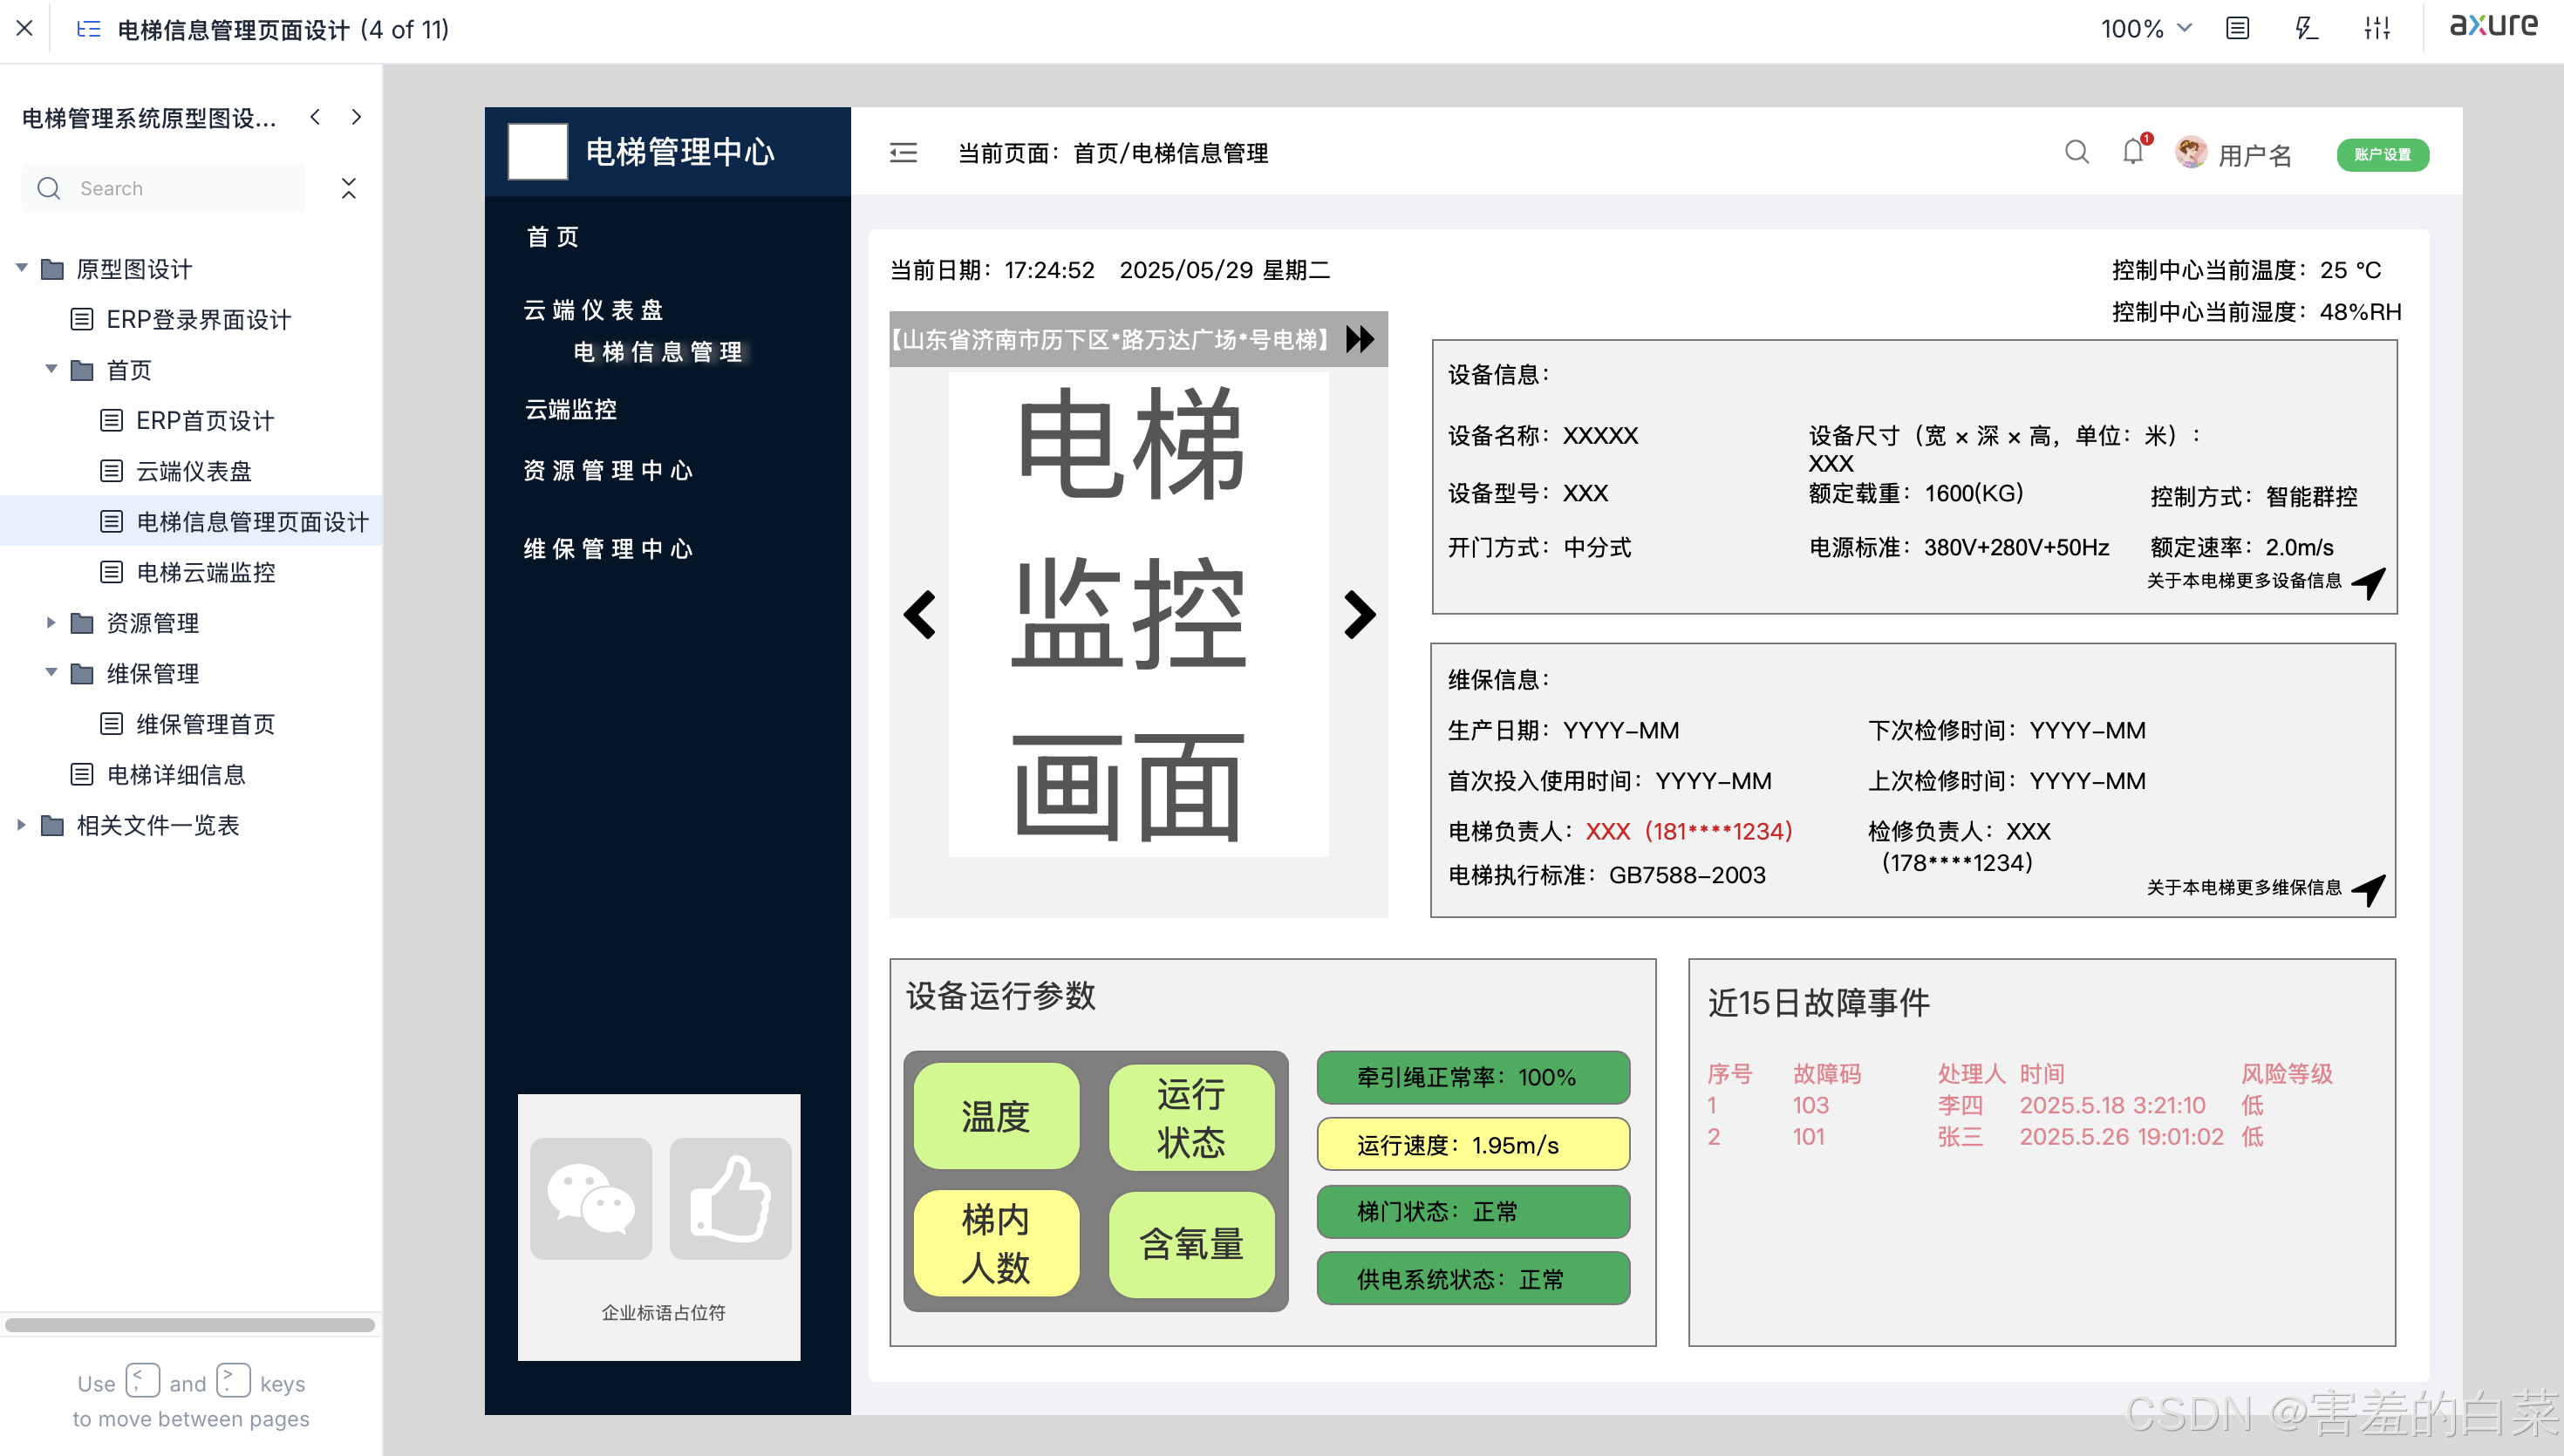Select 云端监控 in the navigation menu
This screenshot has height=1456, width=2564.
pos(571,409)
